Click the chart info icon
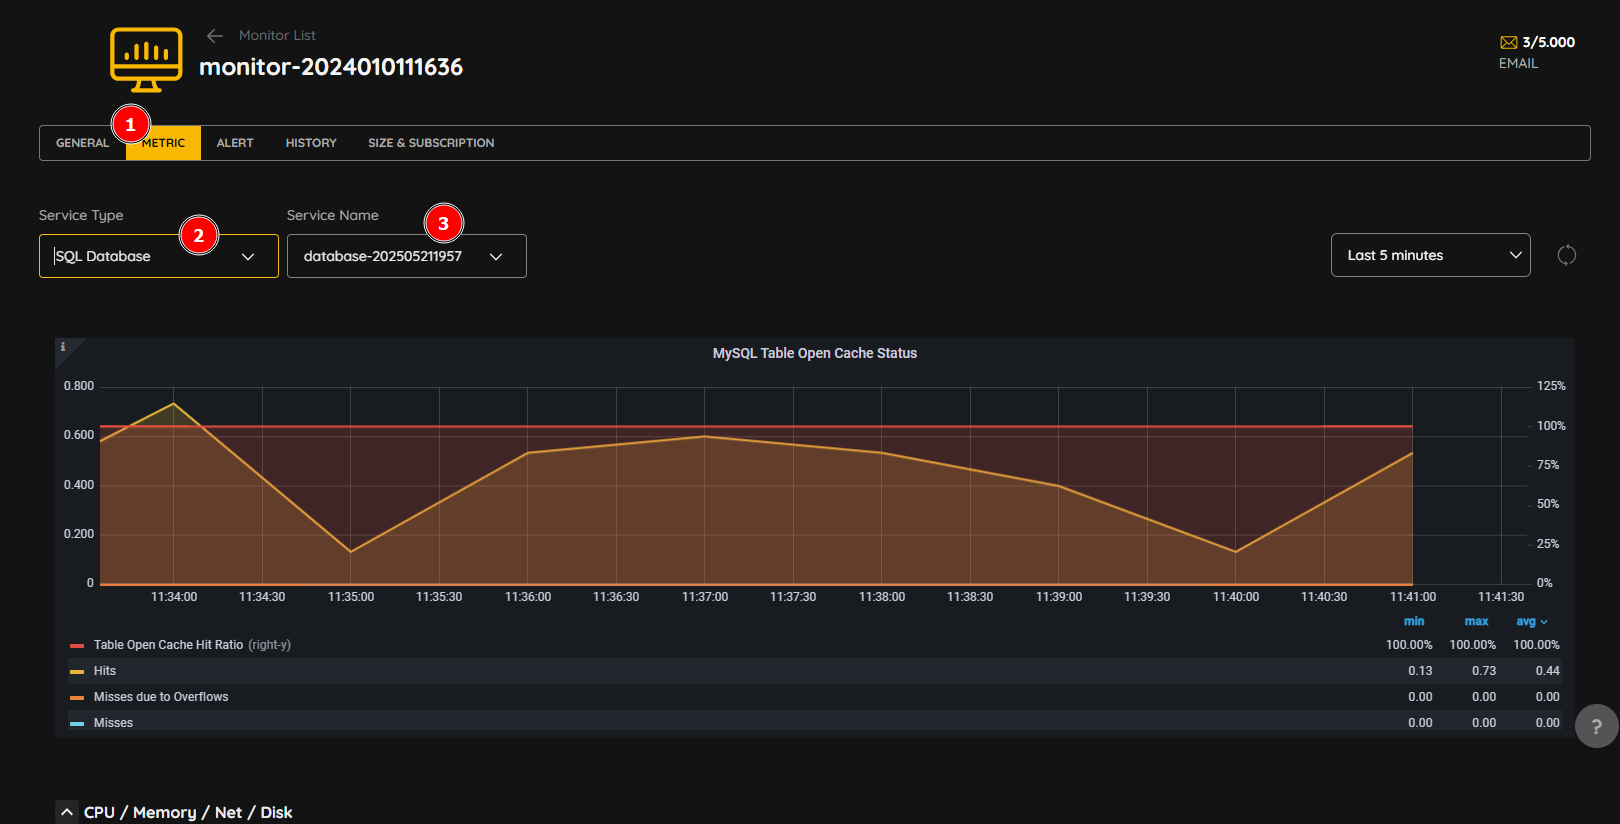 pos(63,347)
